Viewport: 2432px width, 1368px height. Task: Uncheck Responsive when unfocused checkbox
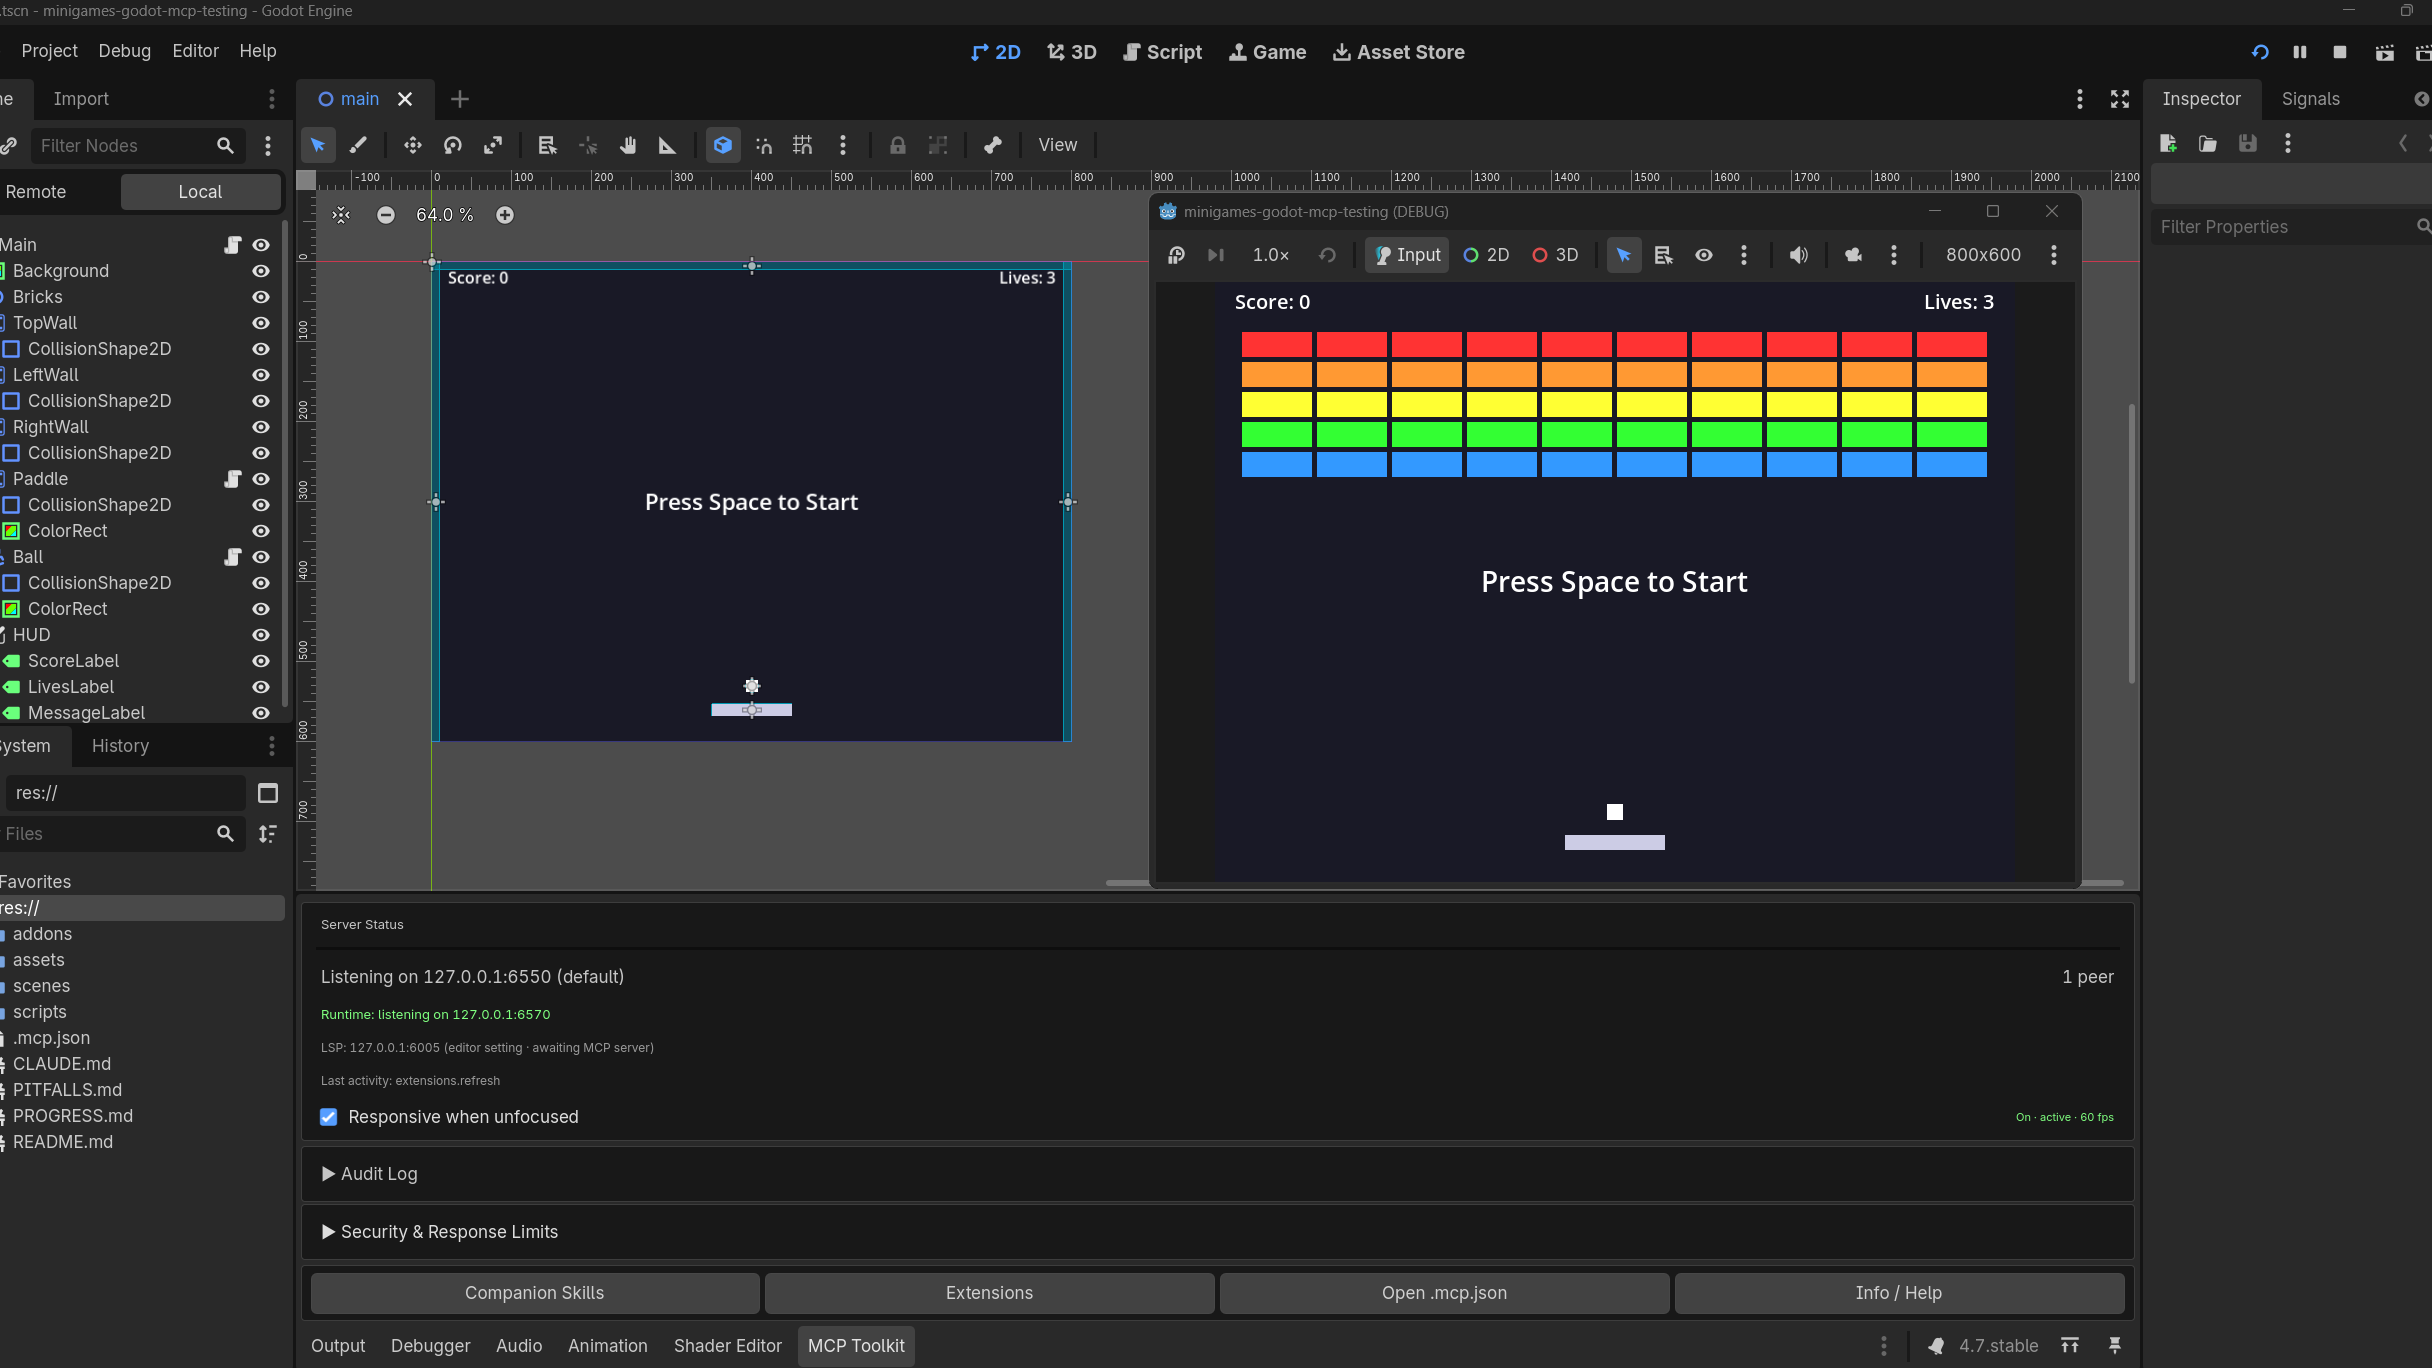click(328, 1117)
